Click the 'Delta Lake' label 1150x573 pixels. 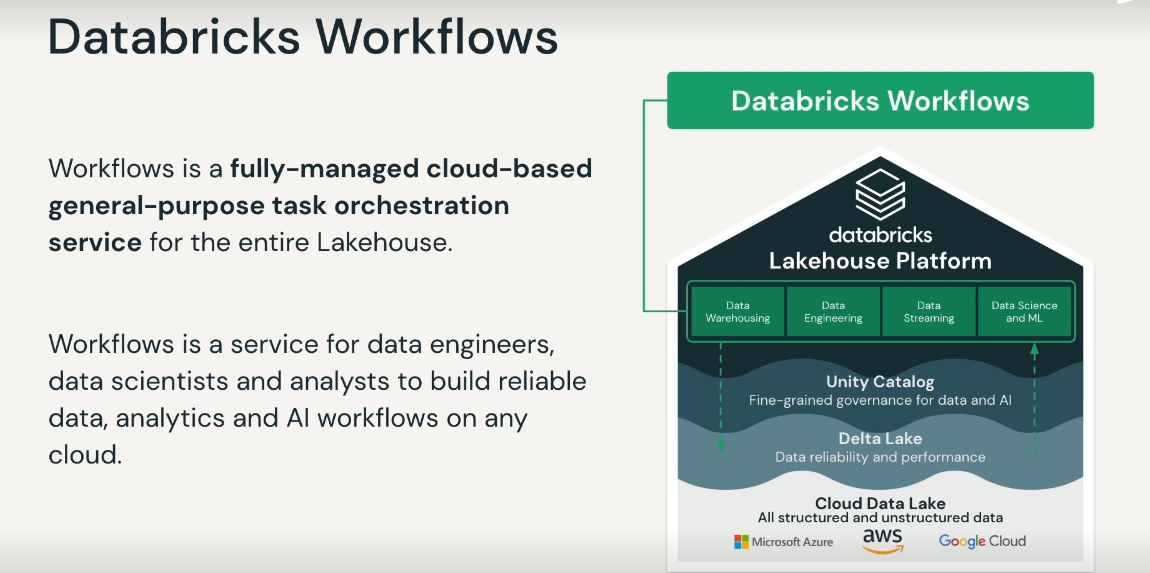click(880, 439)
